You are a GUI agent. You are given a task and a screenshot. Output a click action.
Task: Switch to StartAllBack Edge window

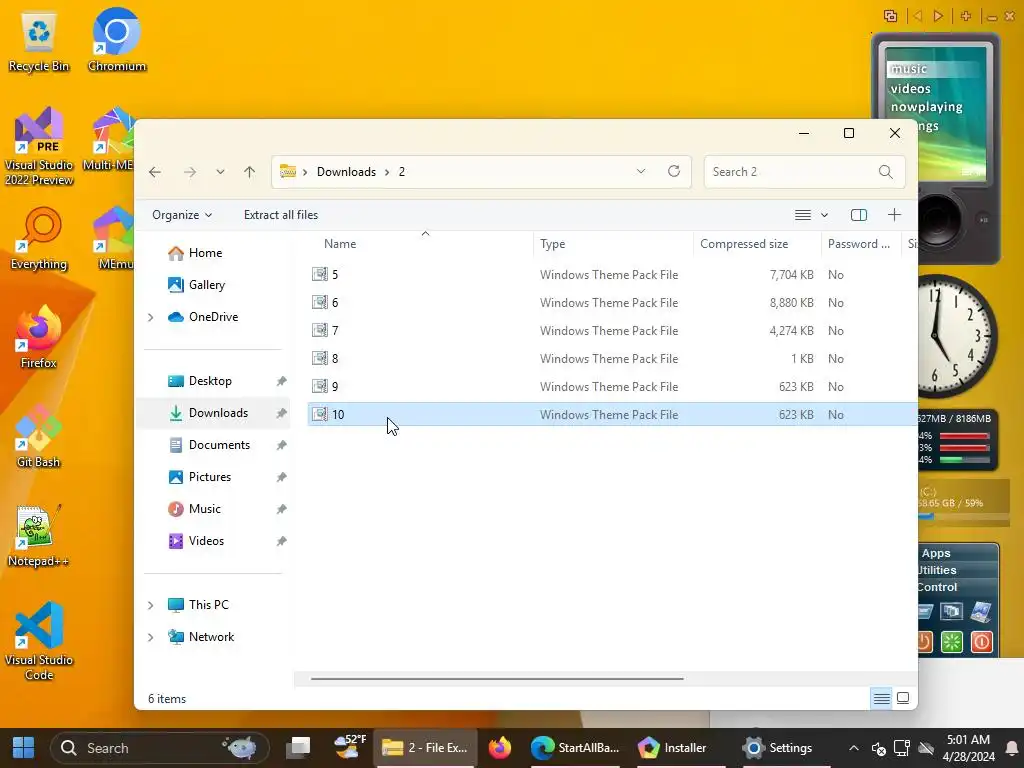(x=575, y=748)
